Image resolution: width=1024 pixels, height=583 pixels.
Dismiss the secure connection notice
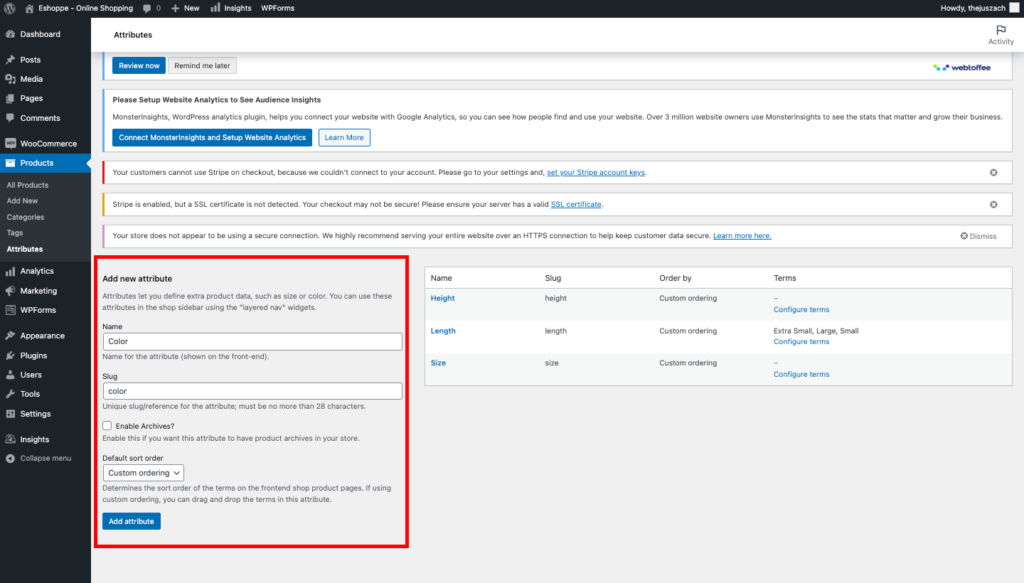[978, 236]
